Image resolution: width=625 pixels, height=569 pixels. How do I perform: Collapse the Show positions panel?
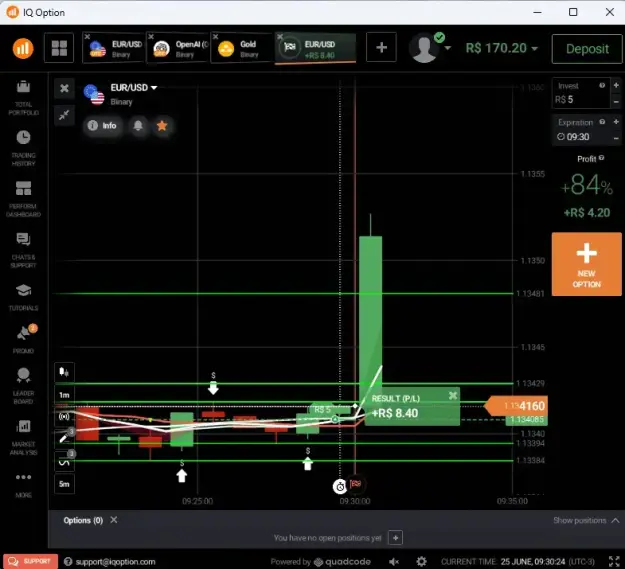pyautogui.click(x=586, y=520)
